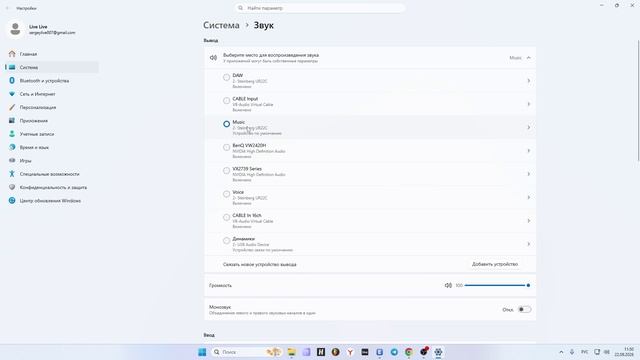Open clock and date in taskbar
The height and width of the screenshot is (360, 640).
[624, 352]
